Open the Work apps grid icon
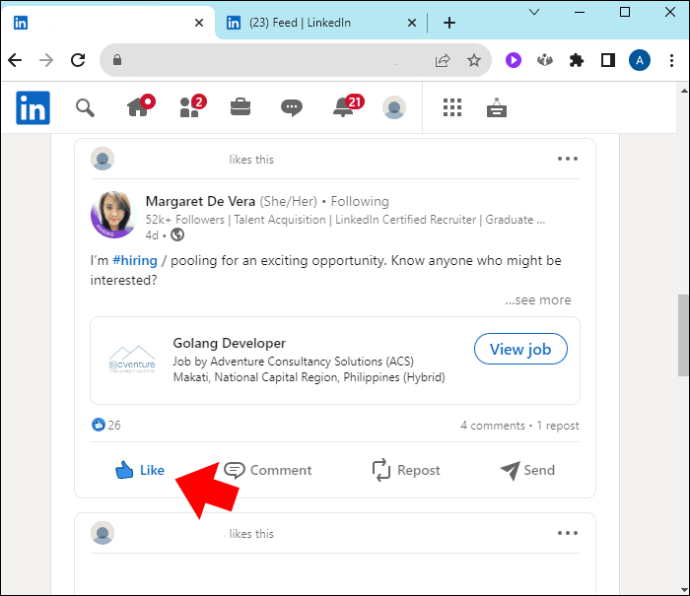 [x=452, y=107]
